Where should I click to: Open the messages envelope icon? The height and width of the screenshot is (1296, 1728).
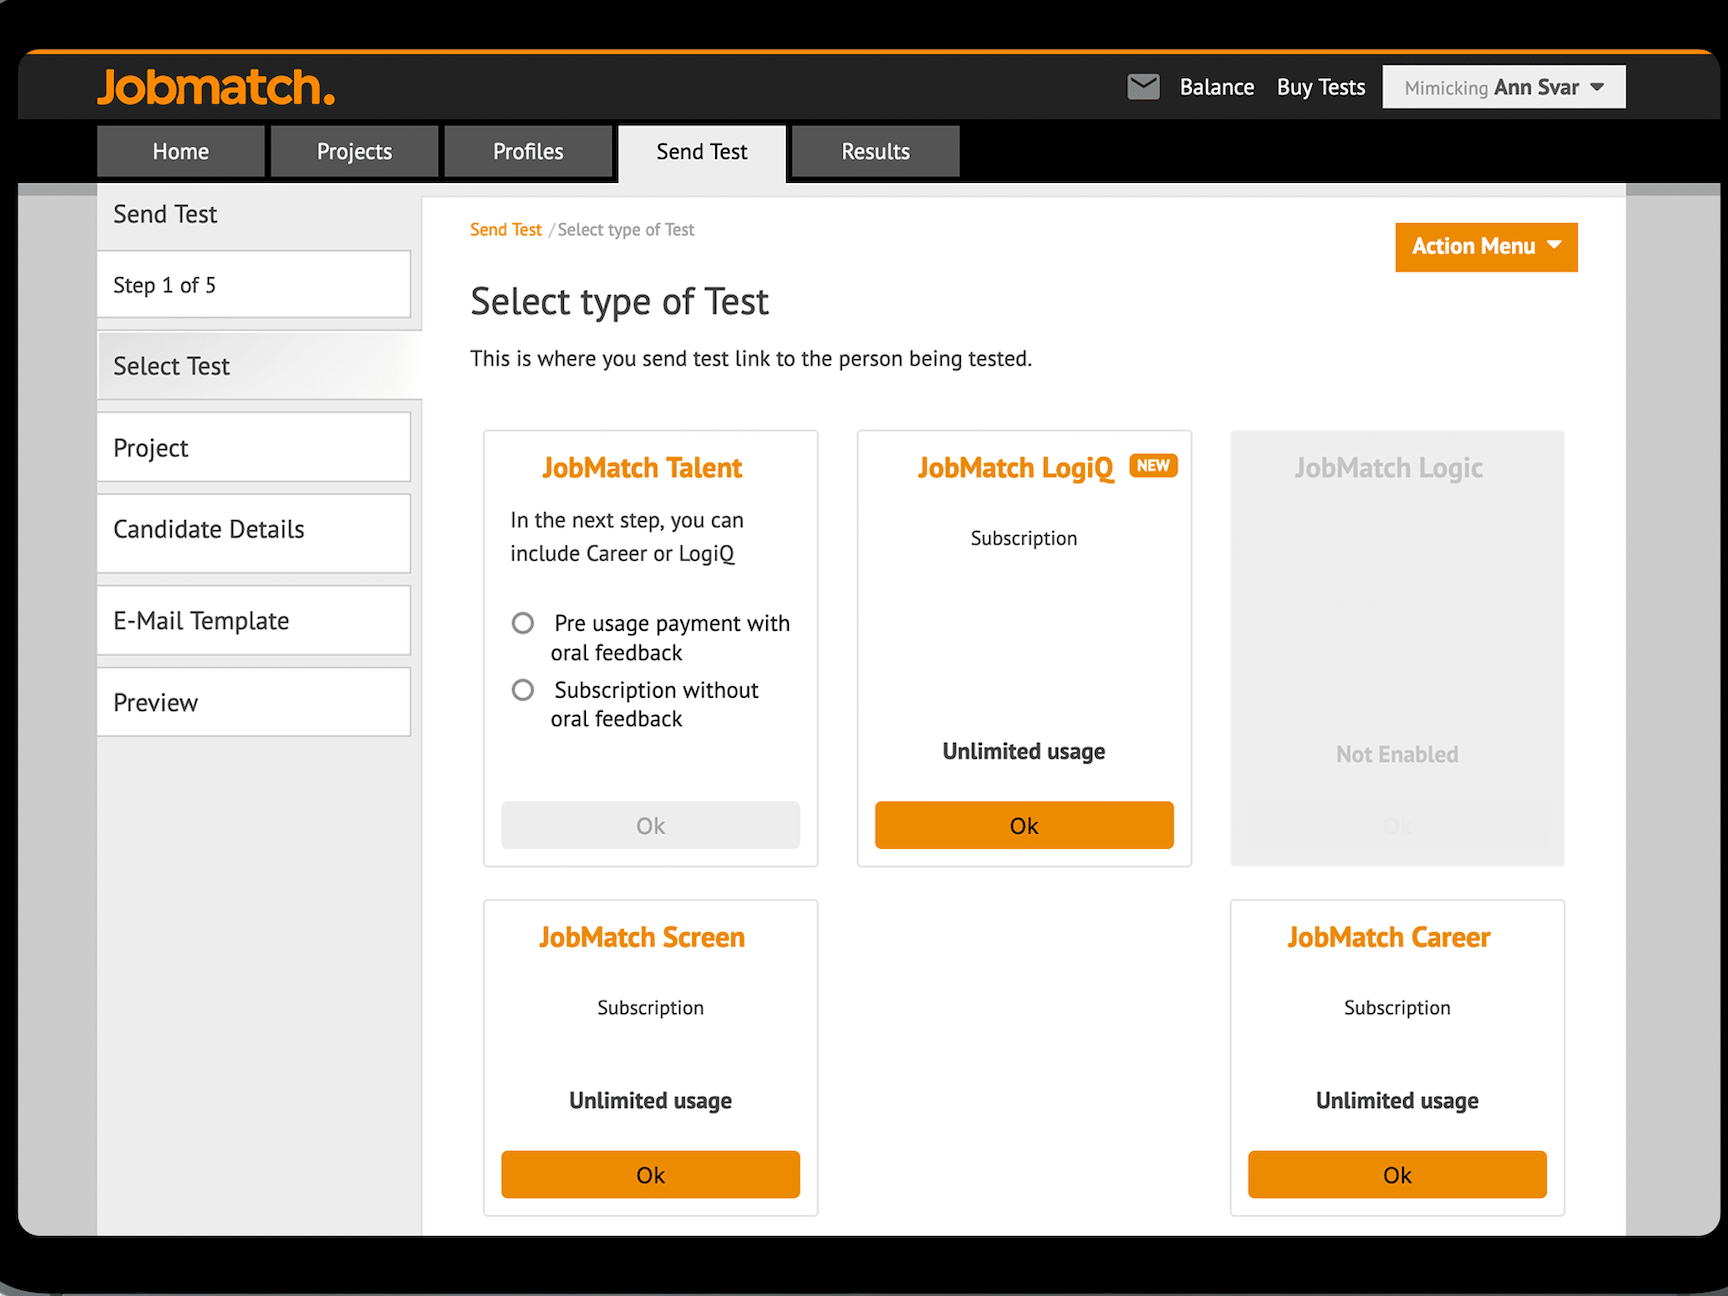pos(1143,87)
